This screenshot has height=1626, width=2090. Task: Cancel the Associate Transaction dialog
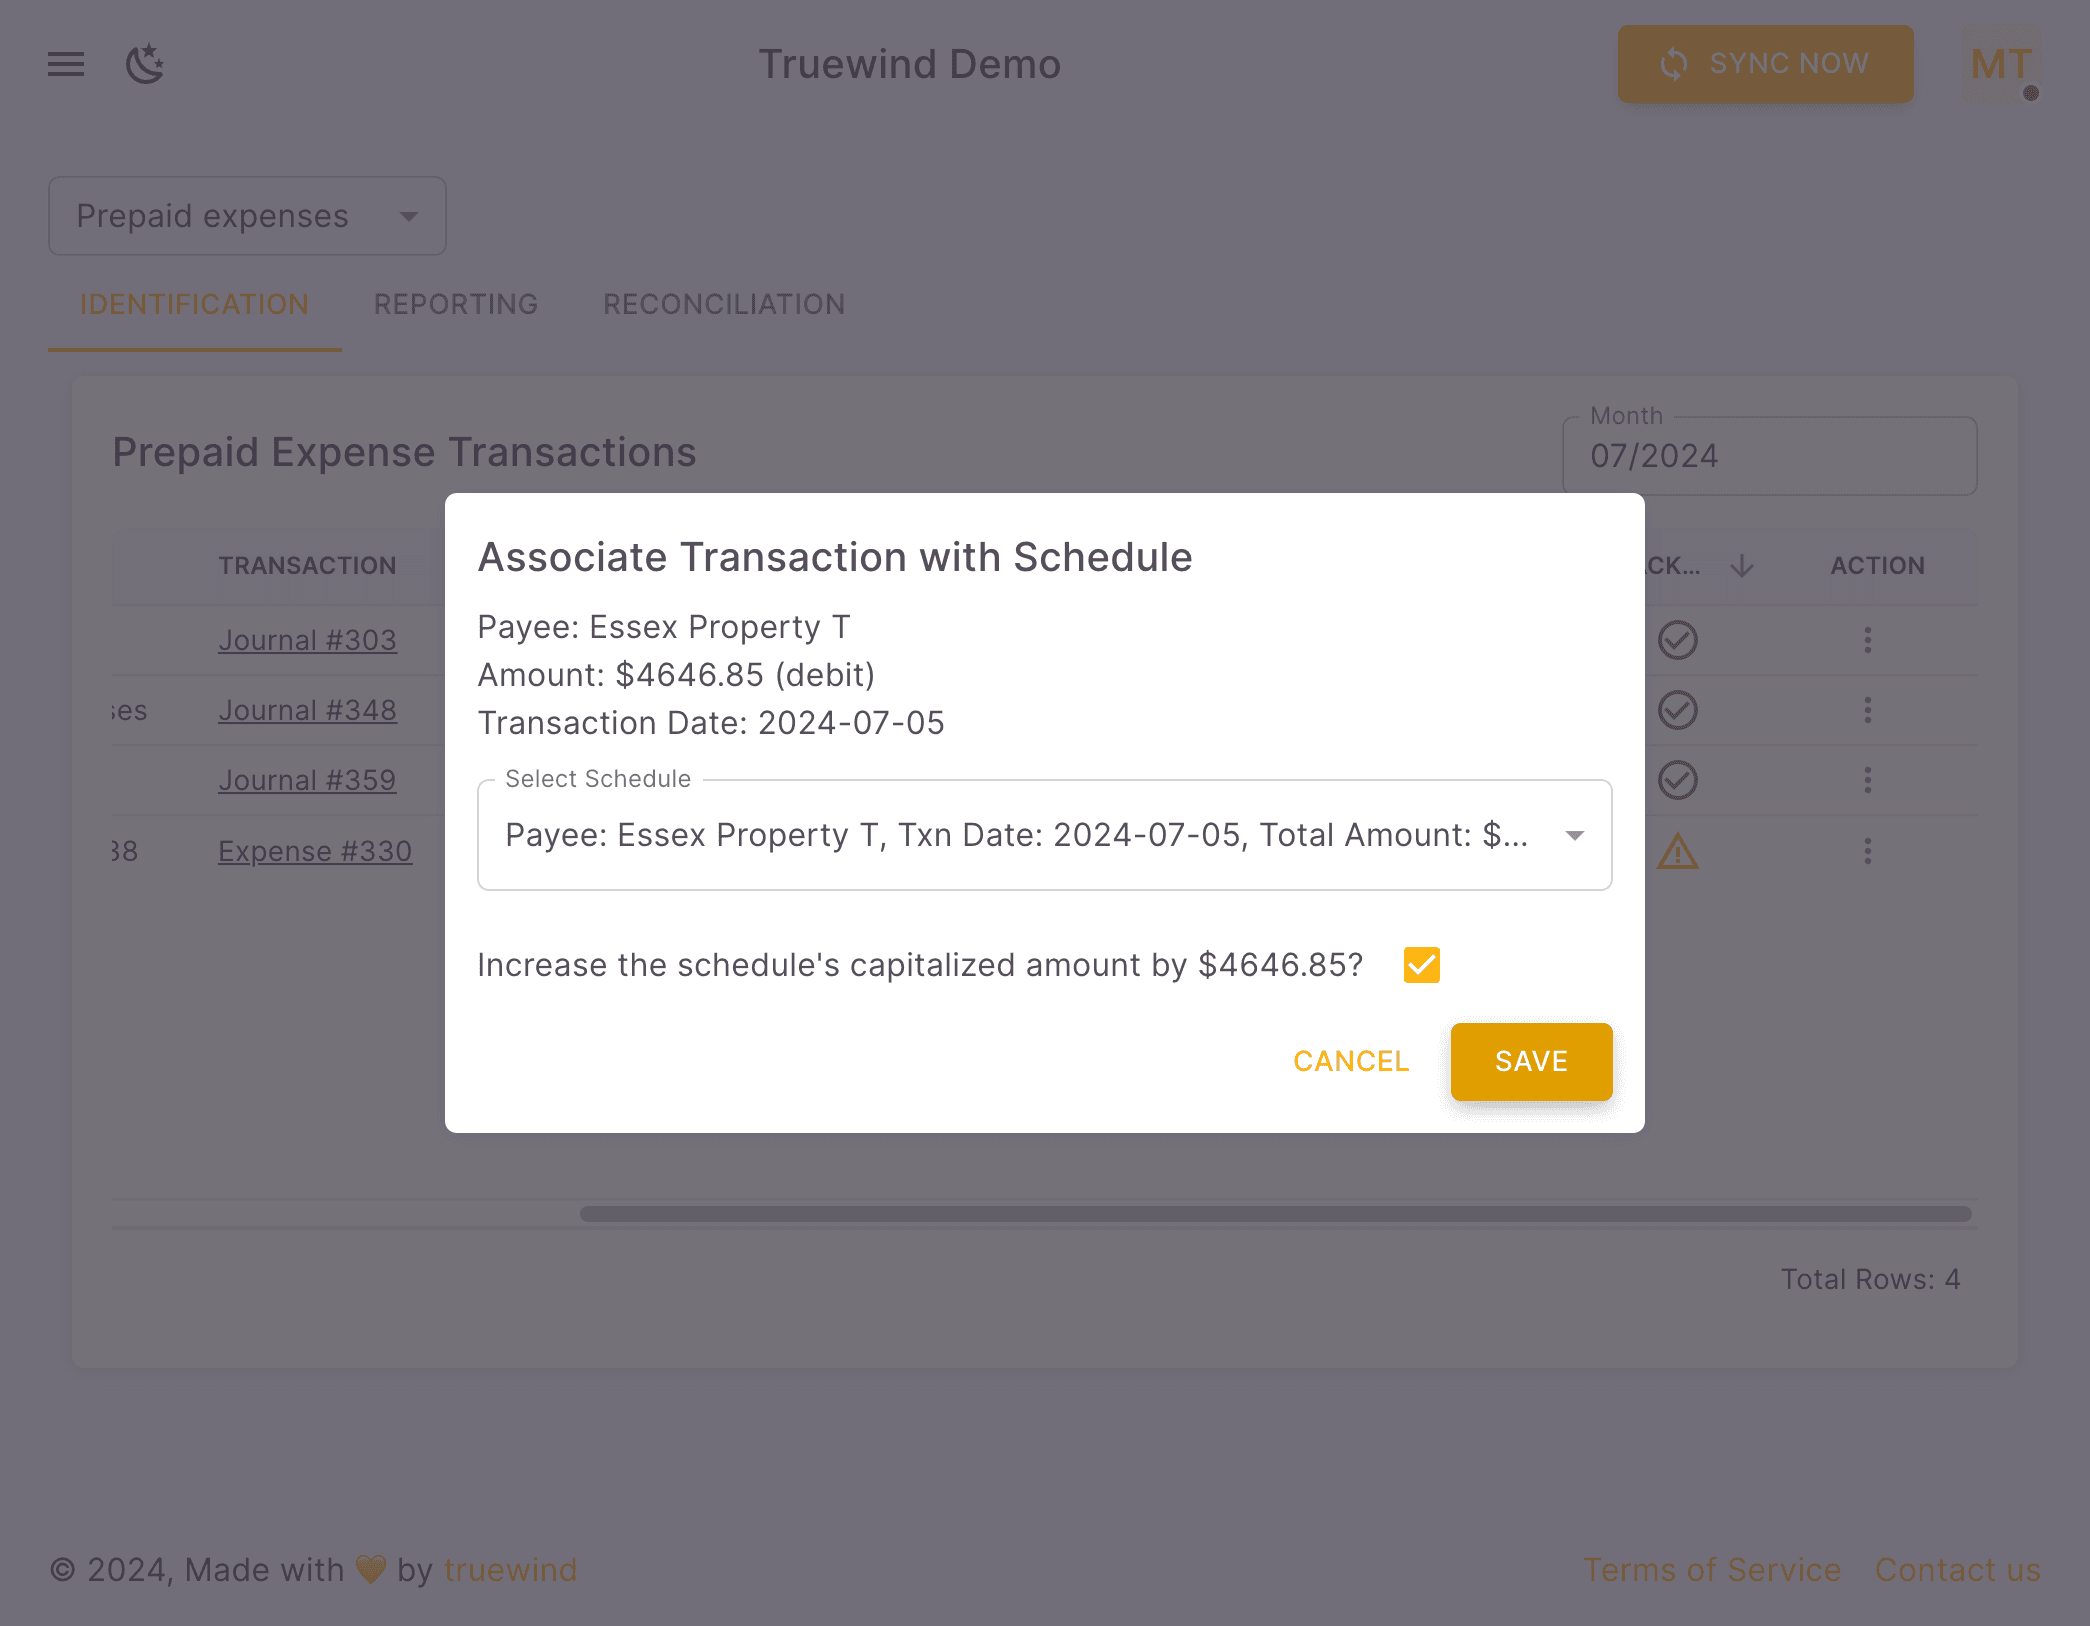click(x=1350, y=1061)
